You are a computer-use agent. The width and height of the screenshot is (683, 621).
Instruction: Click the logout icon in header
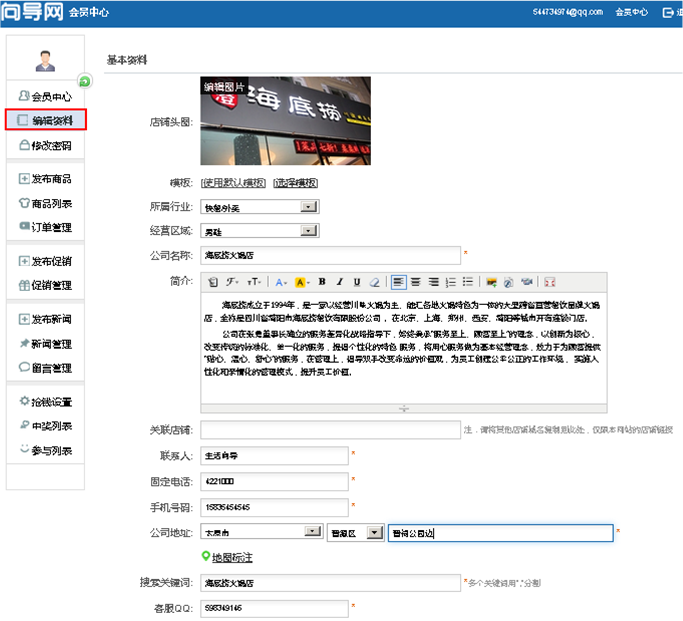[x=667, y=13]
